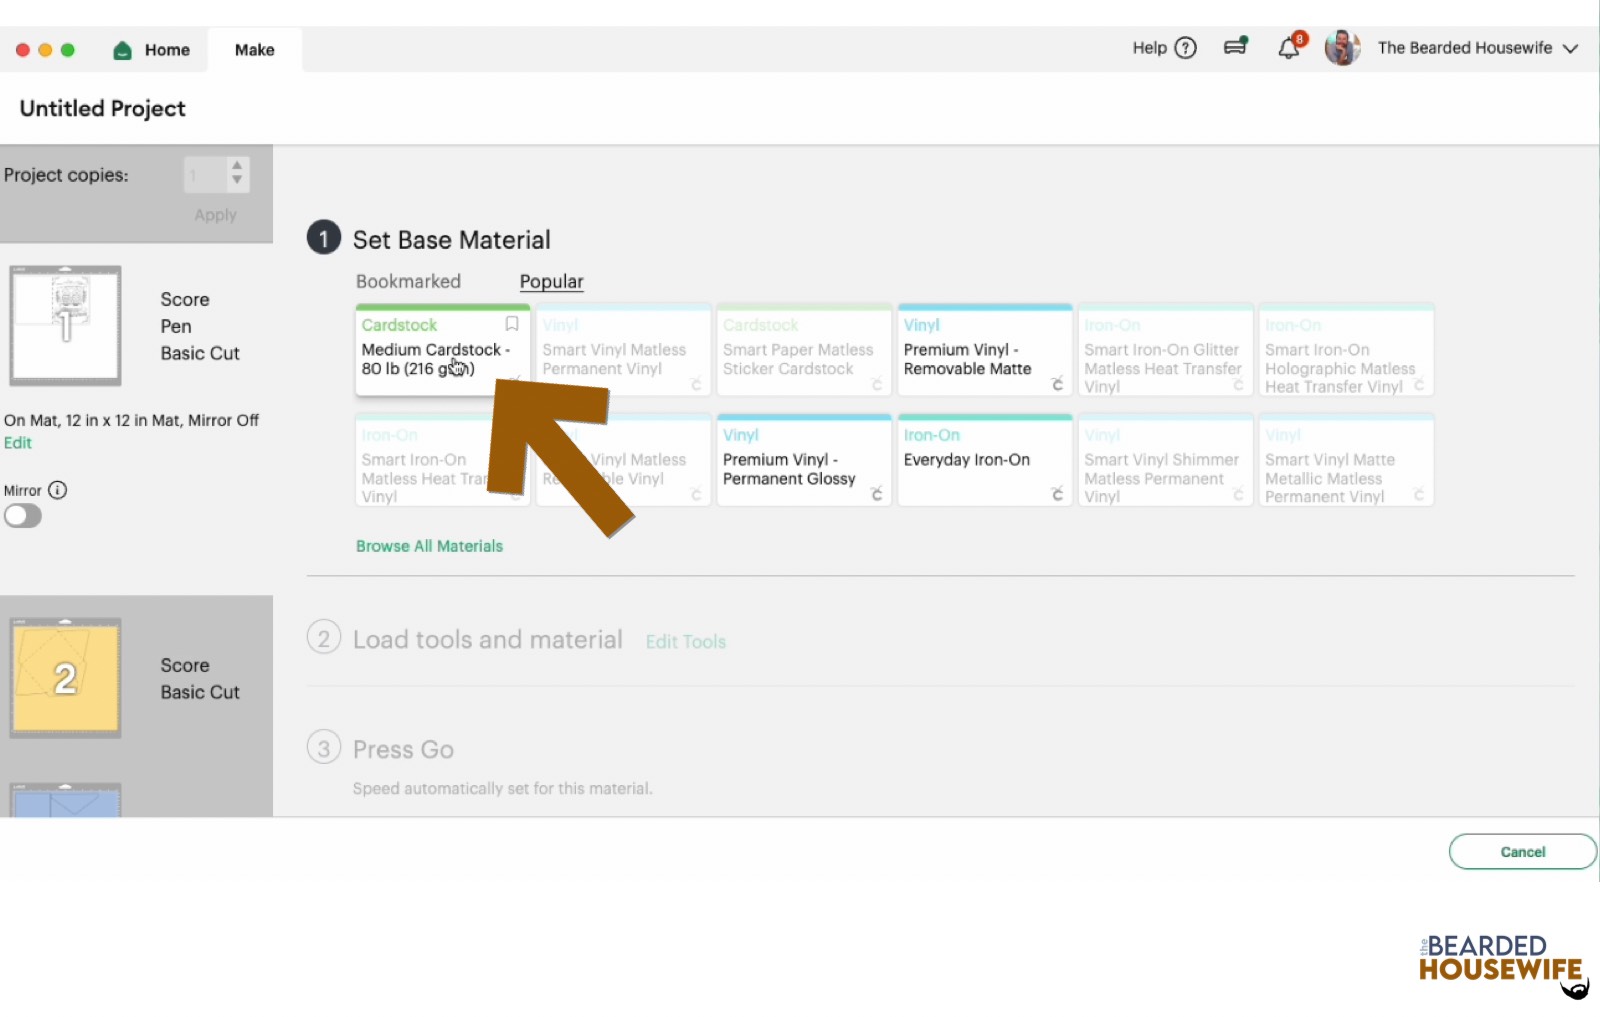Click Browse All Materials

pyautogui.click(x=429, y=546)
